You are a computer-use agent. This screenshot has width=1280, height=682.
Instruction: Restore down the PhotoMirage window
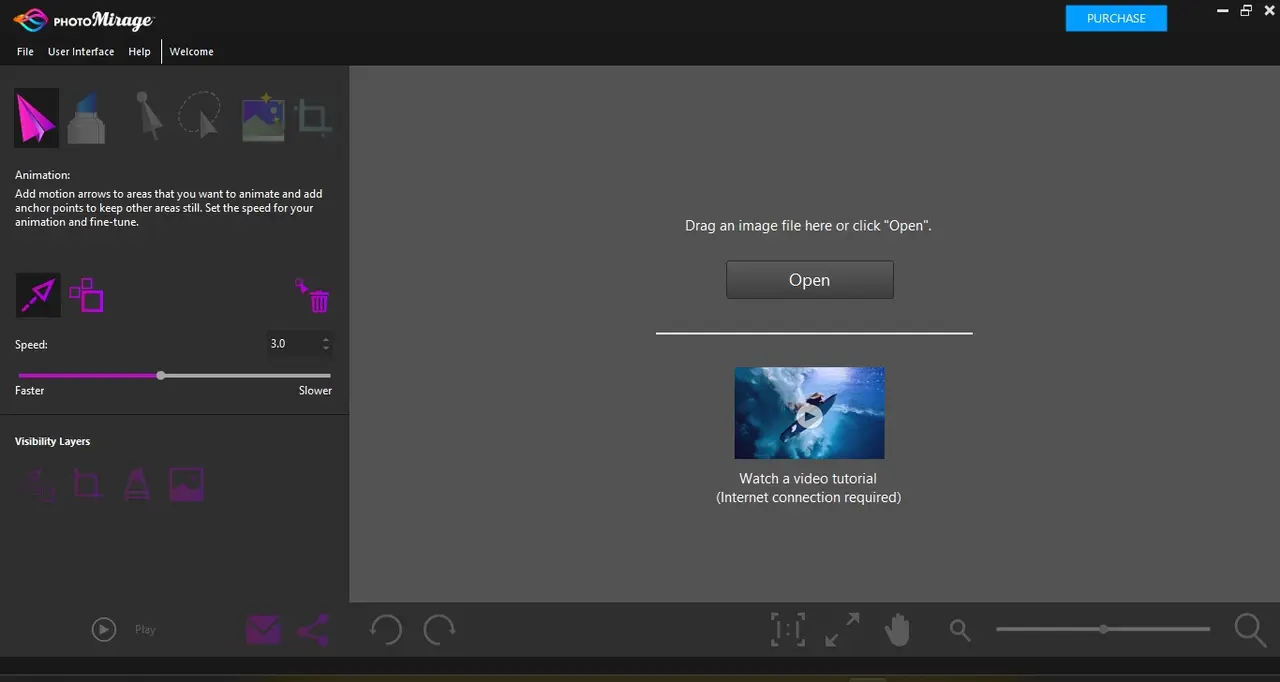pos(1246,11)
